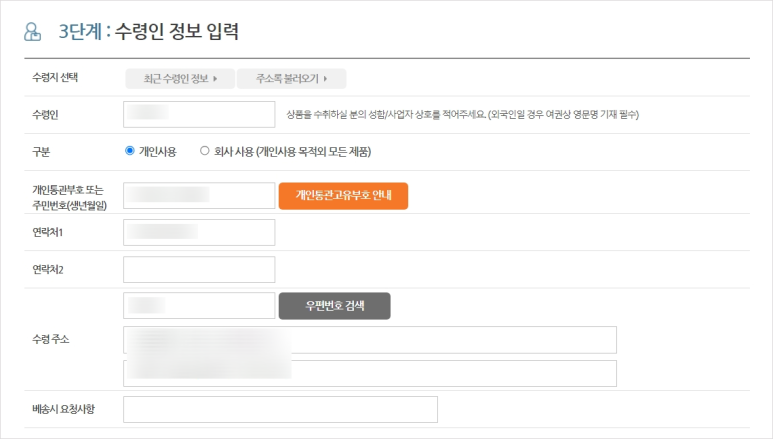Viewport: 773px width, 439px height.
Task: Click the recipient name hint text about 여권상 영문명
Action: coord(462,114)
